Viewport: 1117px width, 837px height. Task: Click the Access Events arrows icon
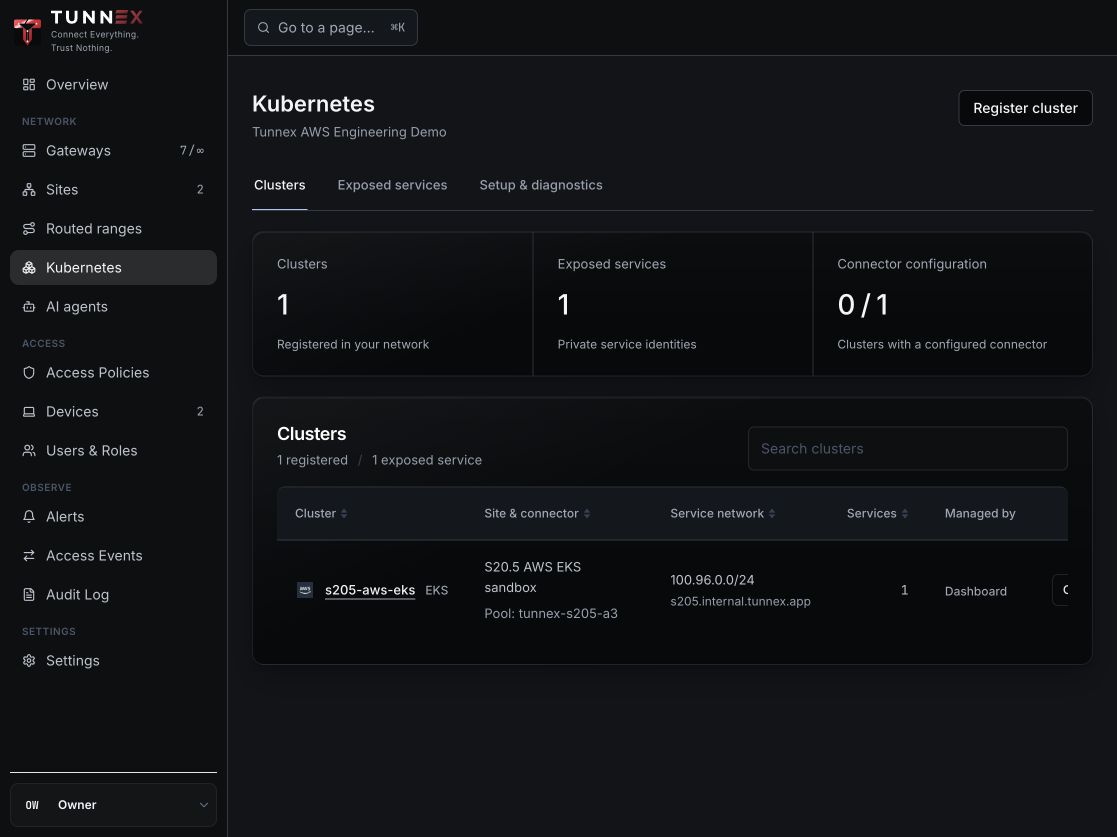pos(28,556)
